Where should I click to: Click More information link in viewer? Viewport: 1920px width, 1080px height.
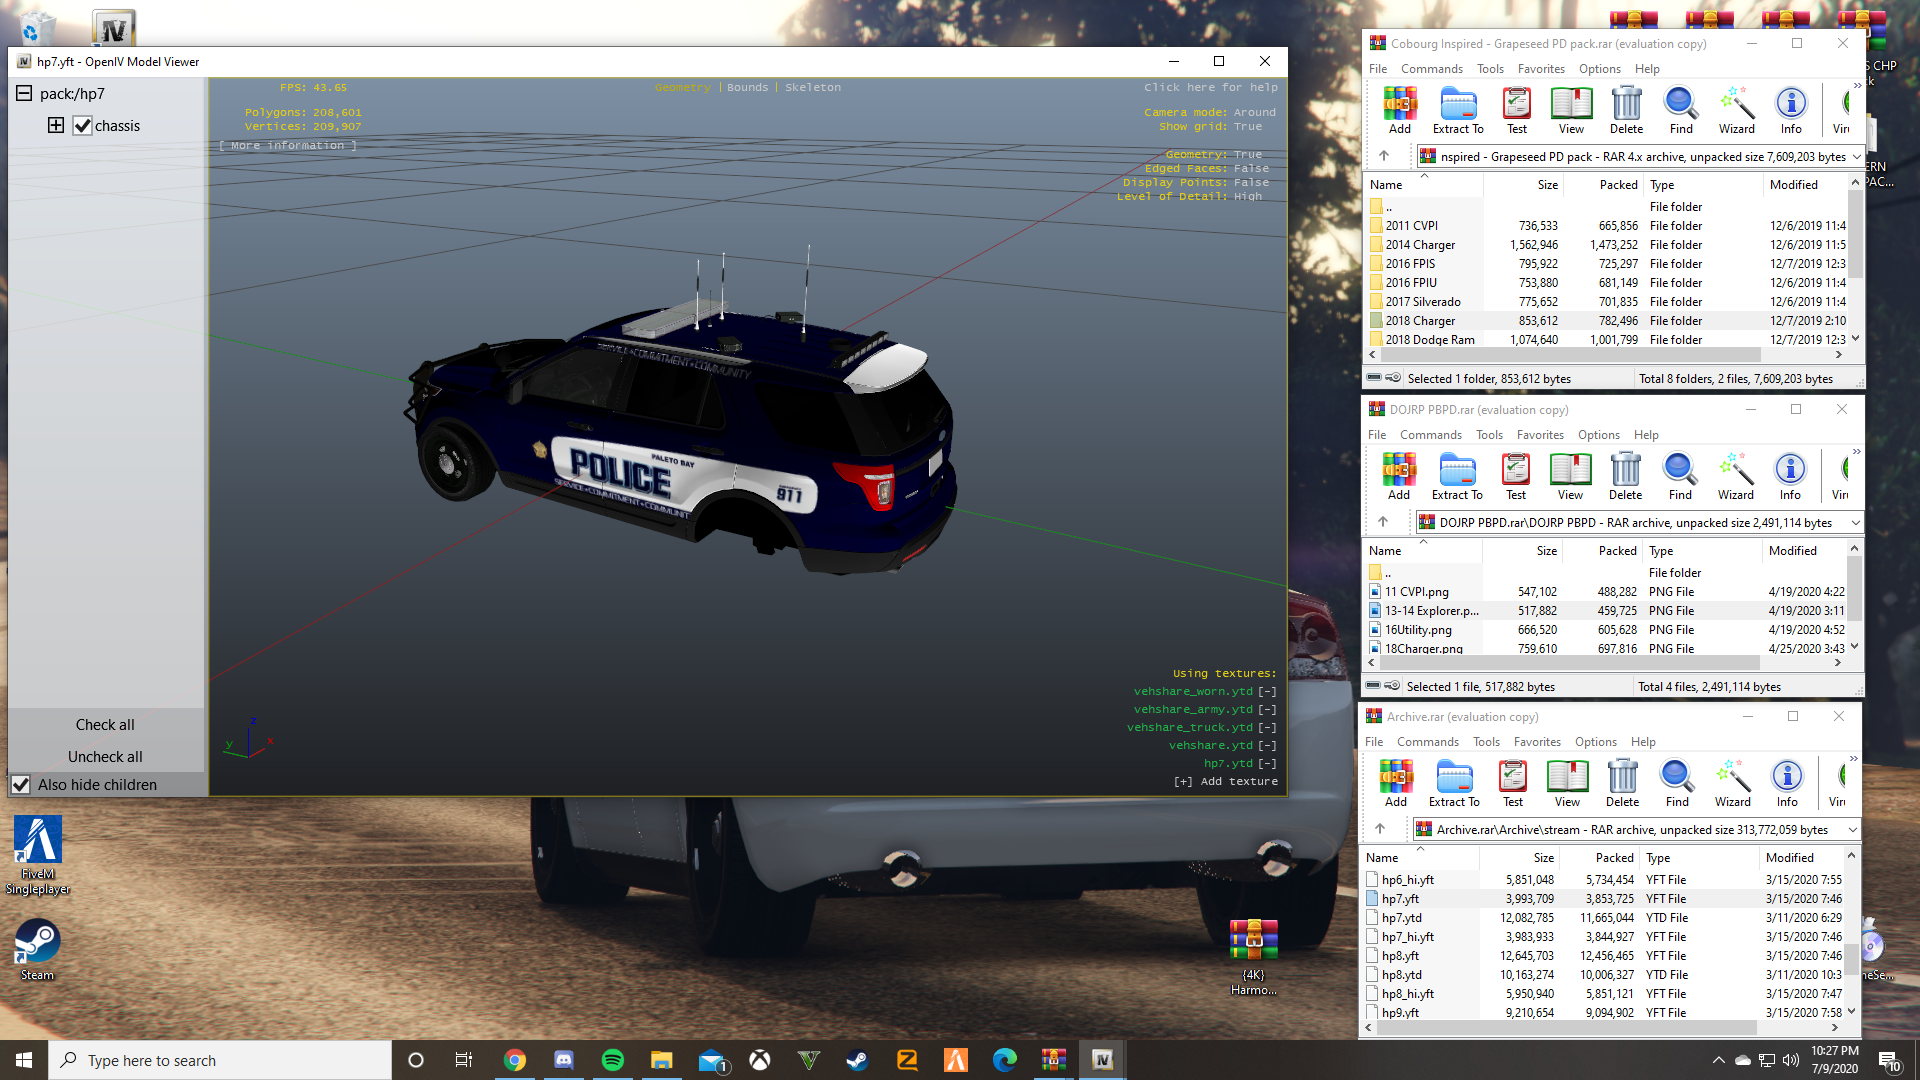(x=288, y=146)
